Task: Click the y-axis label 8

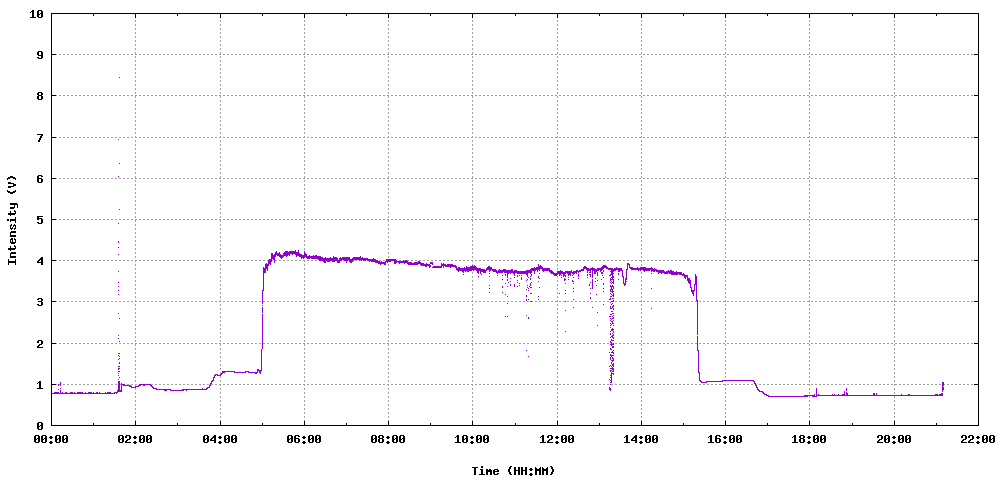Action: click(40, 96)
